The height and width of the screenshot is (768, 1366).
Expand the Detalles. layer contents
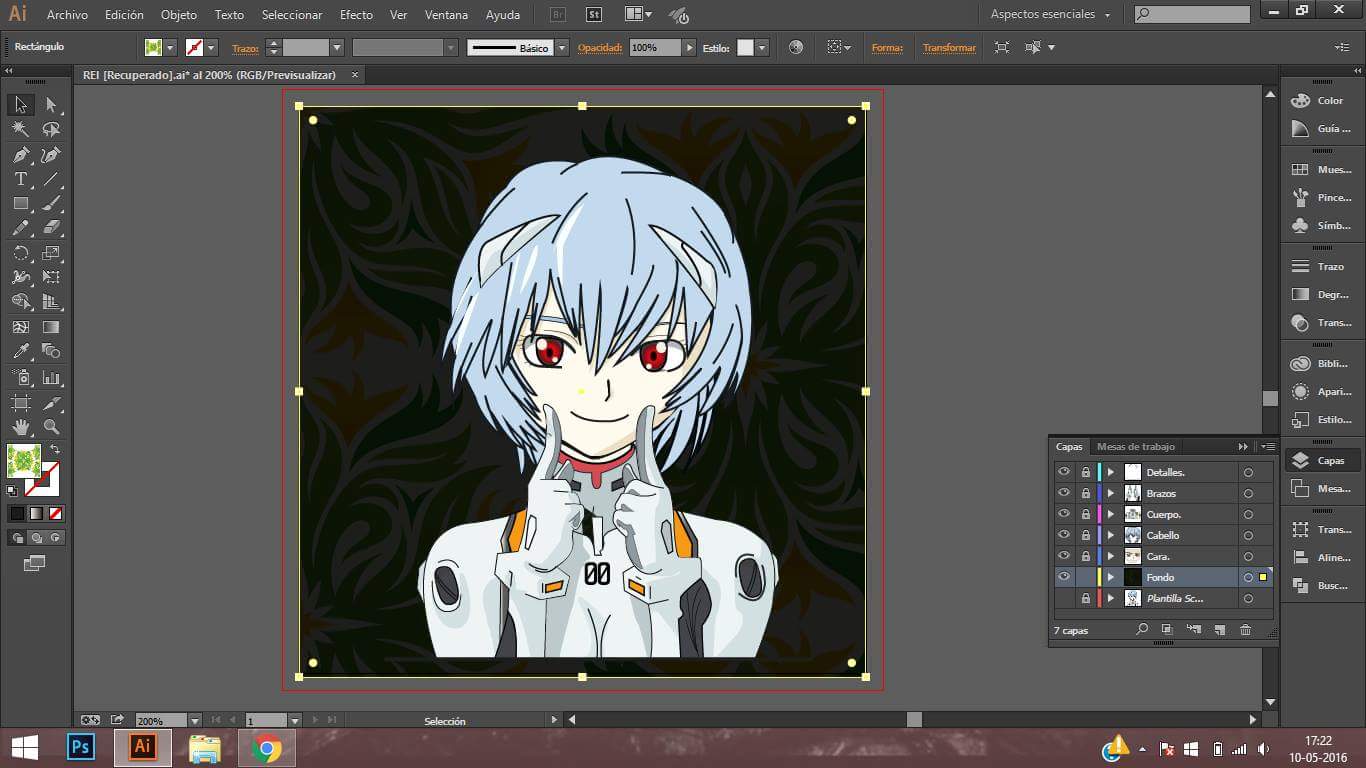pos(1110,472)
